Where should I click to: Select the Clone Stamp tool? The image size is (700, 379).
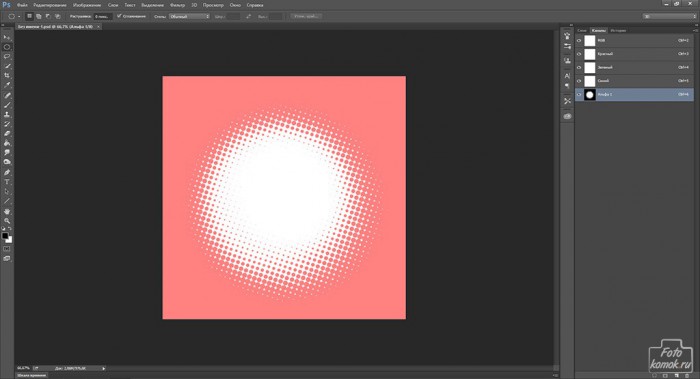point(7,114)
